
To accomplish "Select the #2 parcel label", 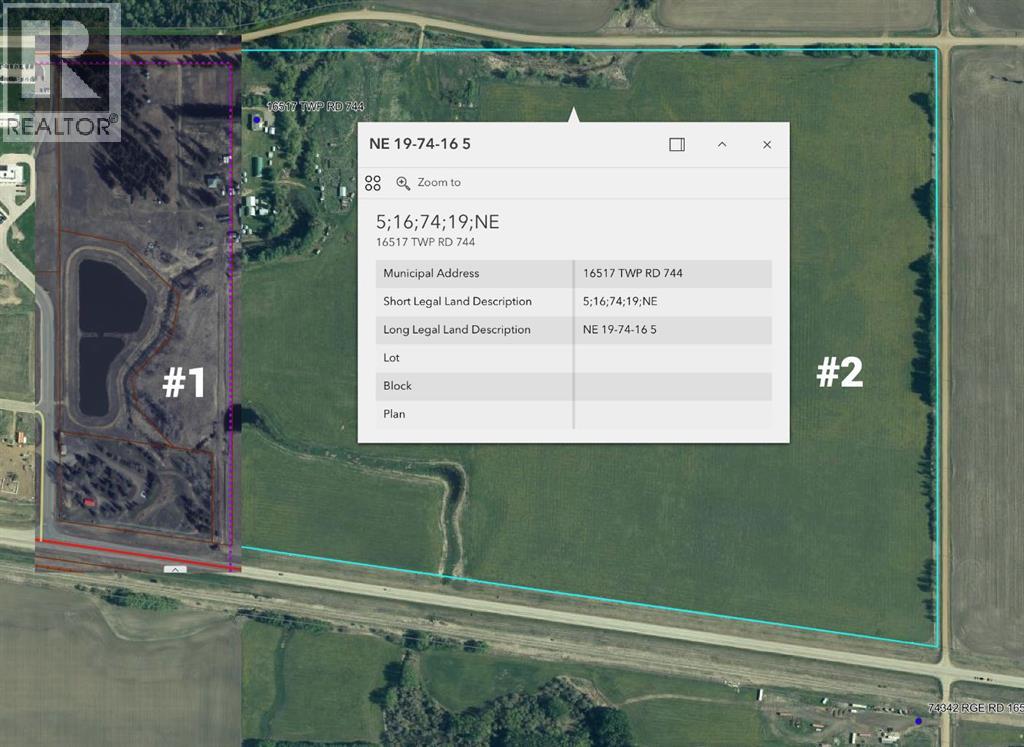I will 839,373.
